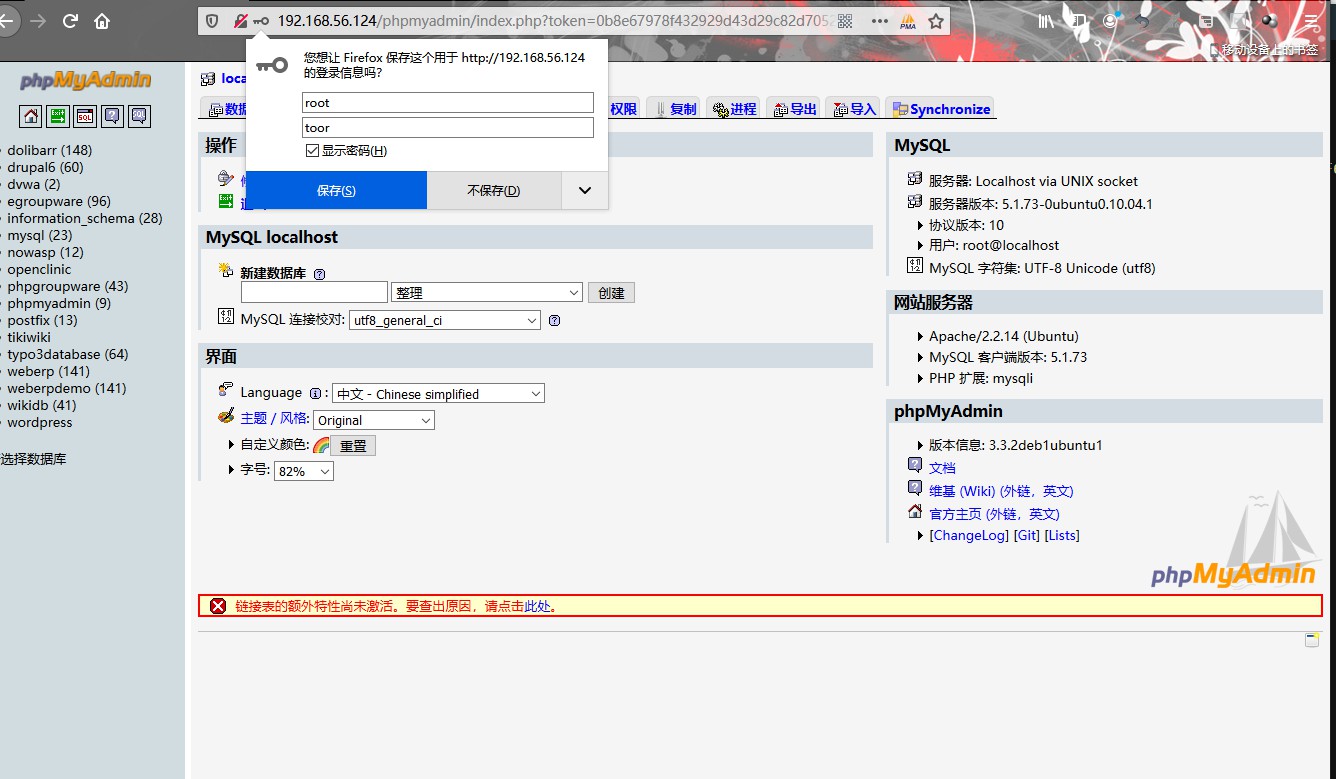Click the PMA extension icon in address bar

pos(908,21)
